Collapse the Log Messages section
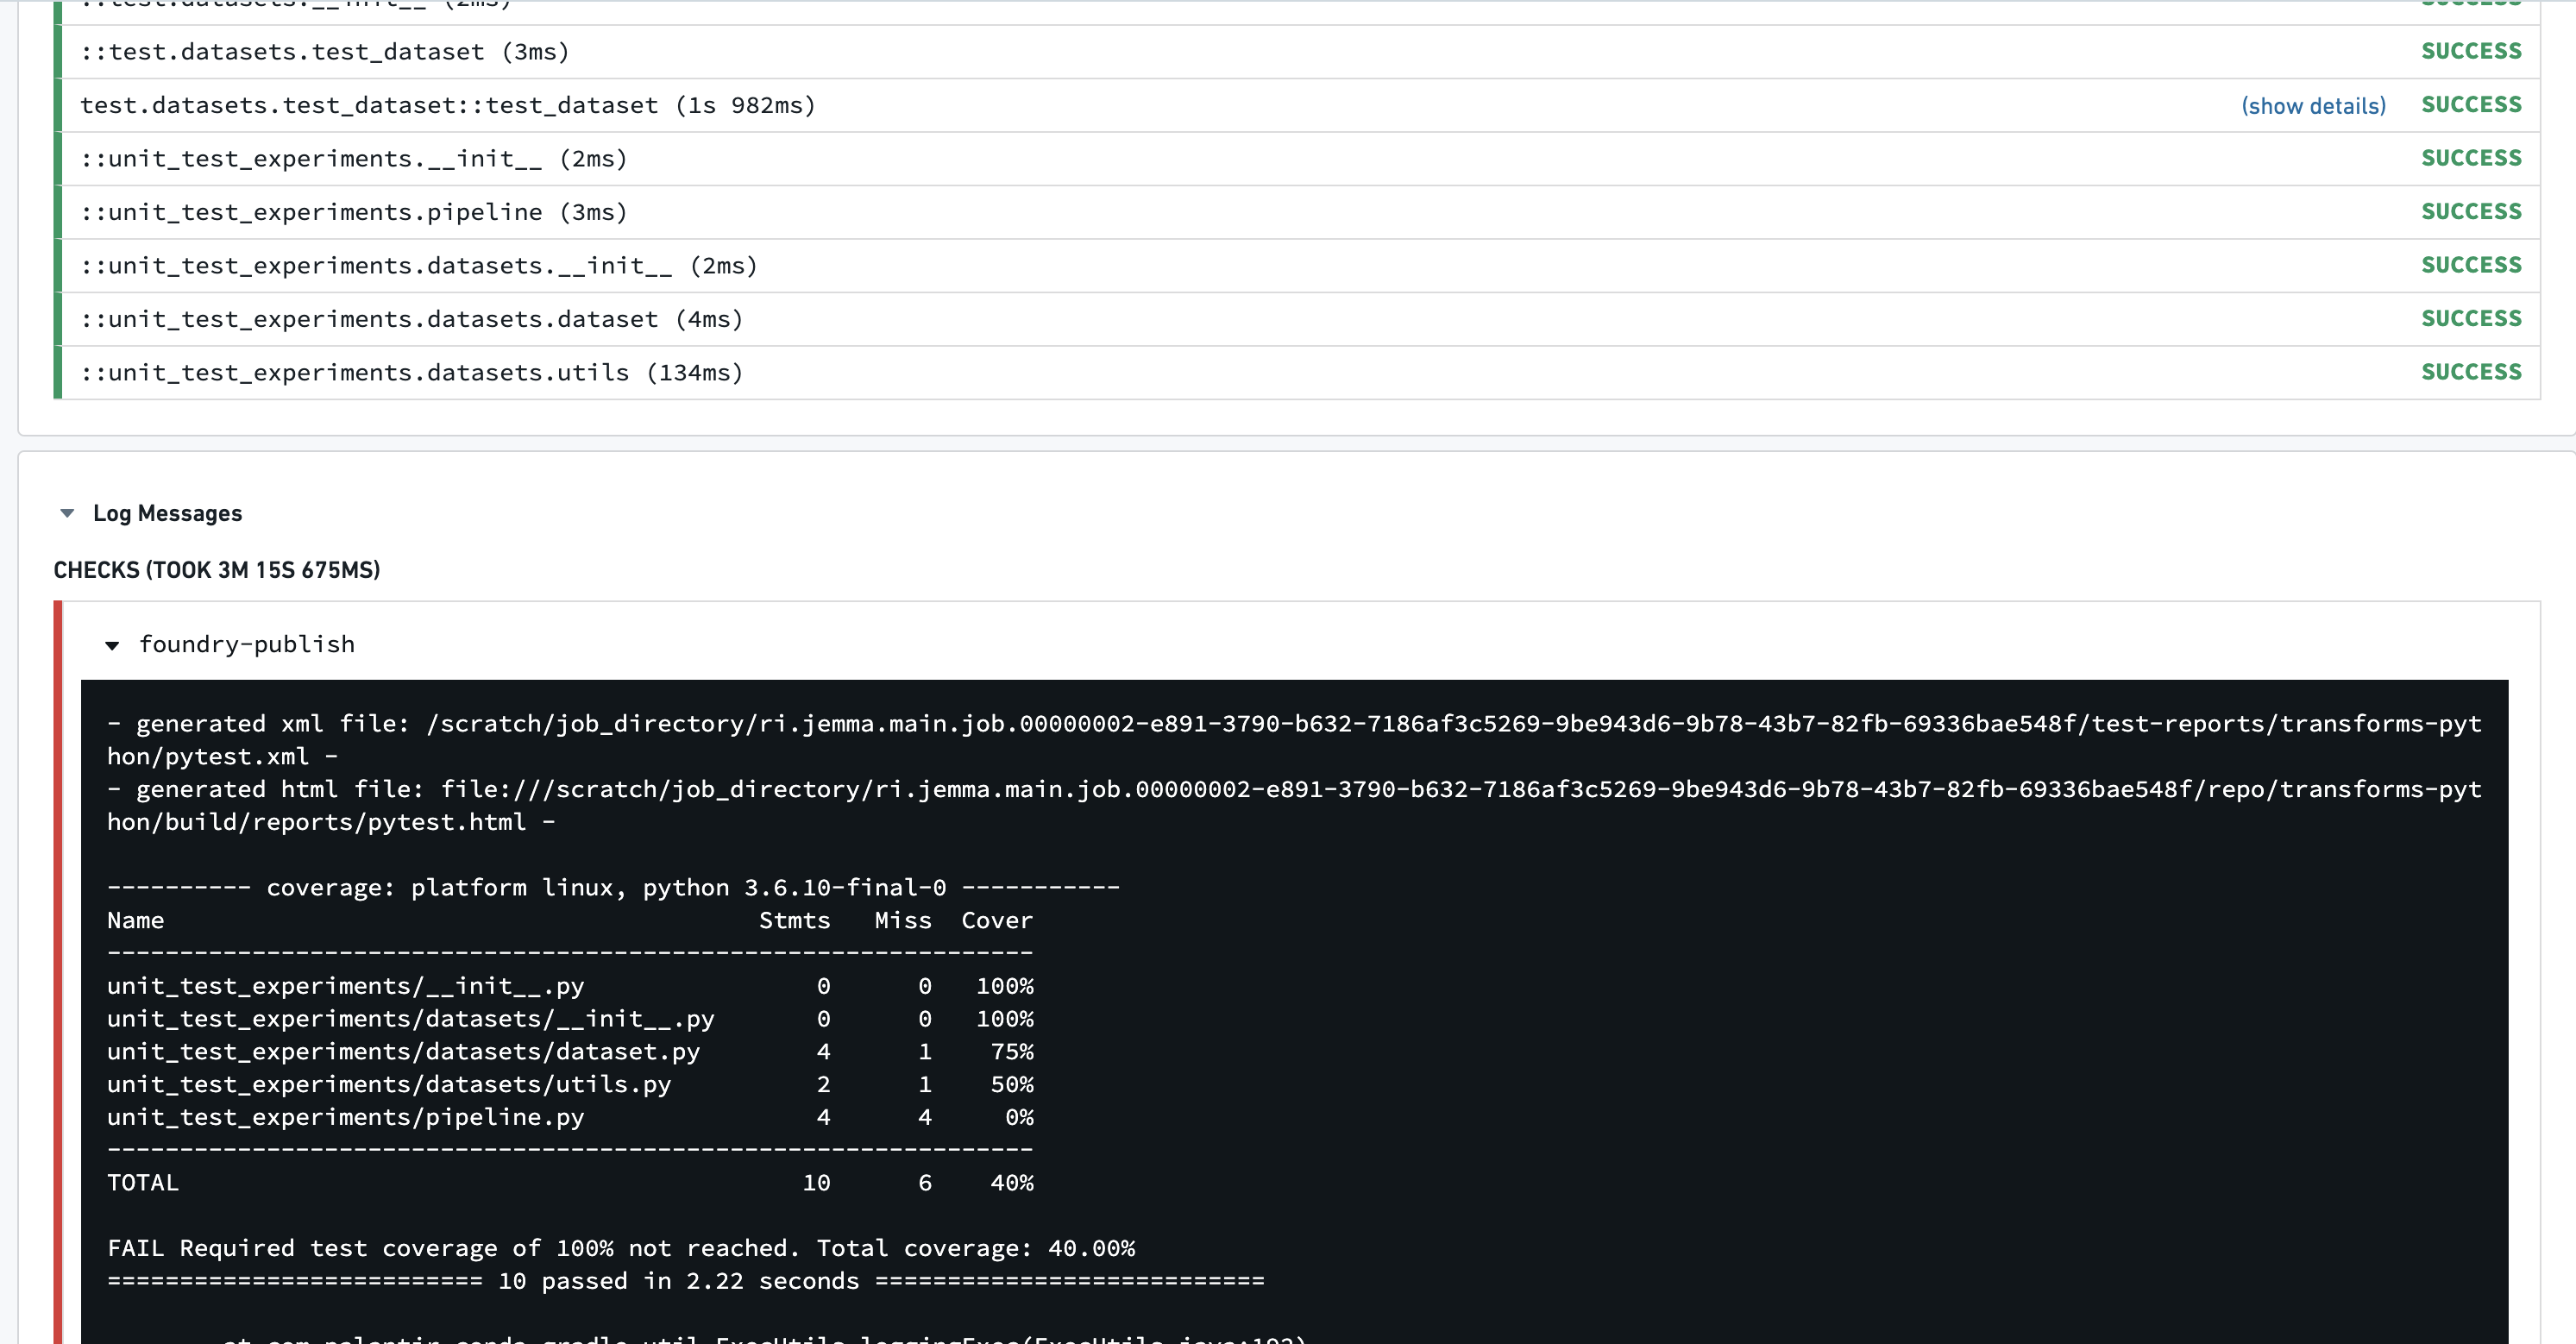 (67, 513)
